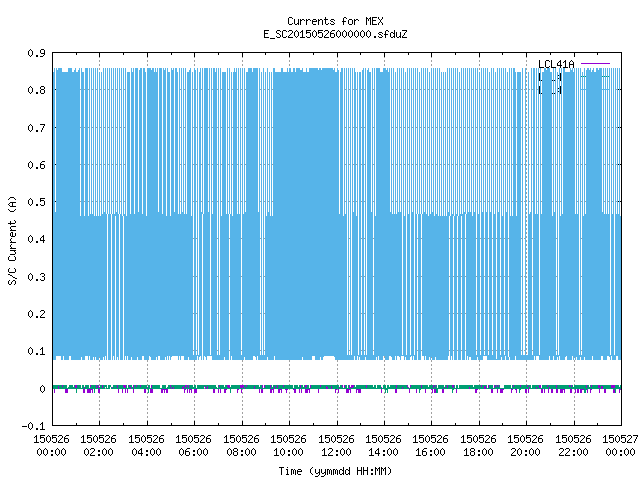Click the "Time (yymmdd HH:MM)" axis label
The height and width of the screenshot is (480, 640).
coord(335,471)
